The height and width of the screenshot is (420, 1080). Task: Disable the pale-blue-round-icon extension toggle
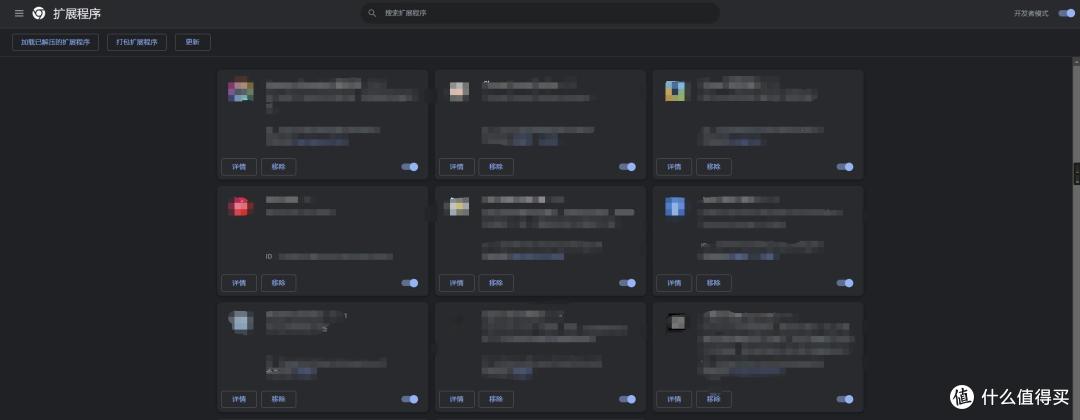[410, 399]
